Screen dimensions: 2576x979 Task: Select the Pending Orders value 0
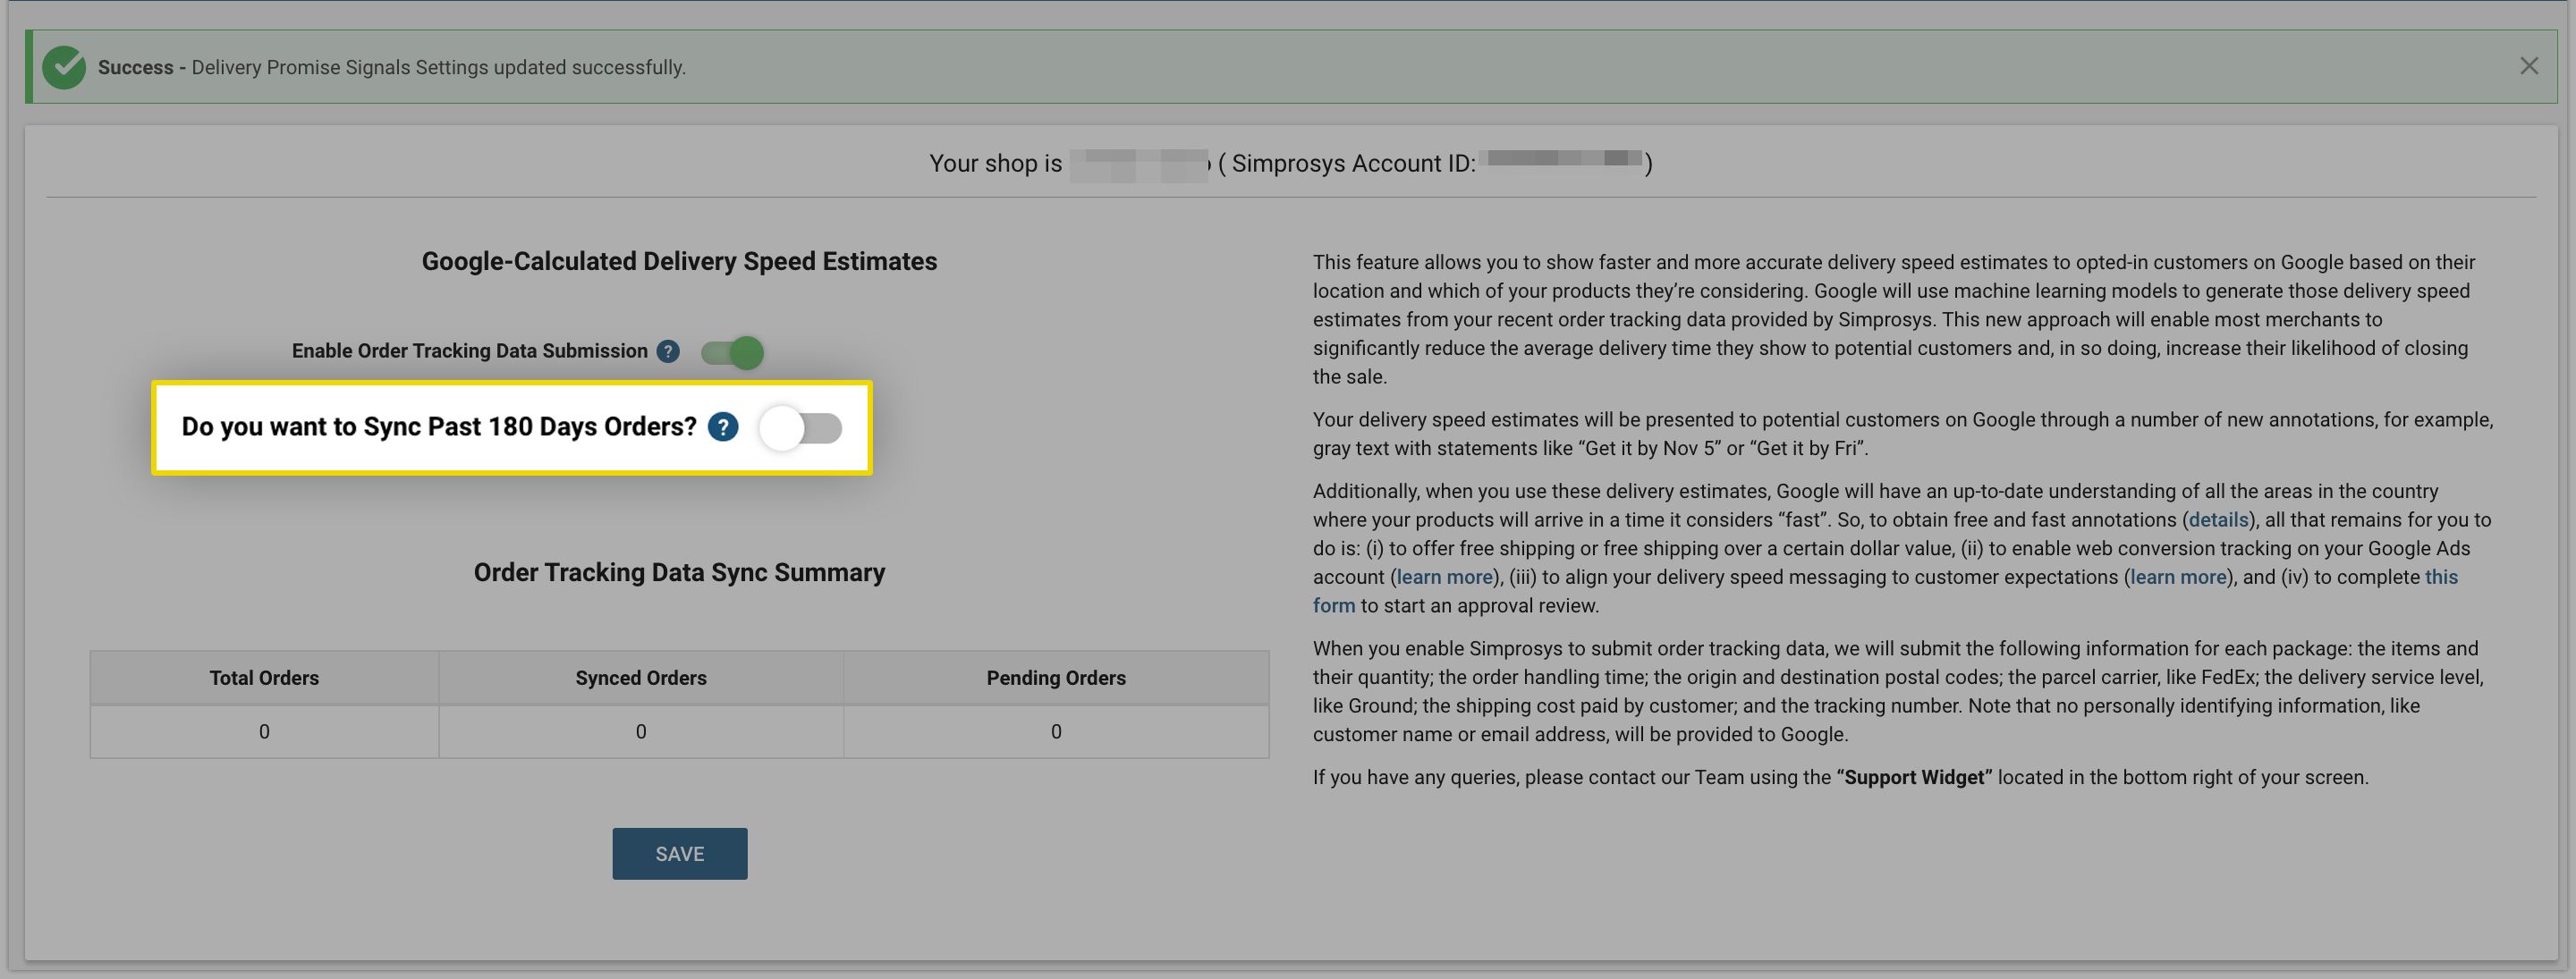1056,732
